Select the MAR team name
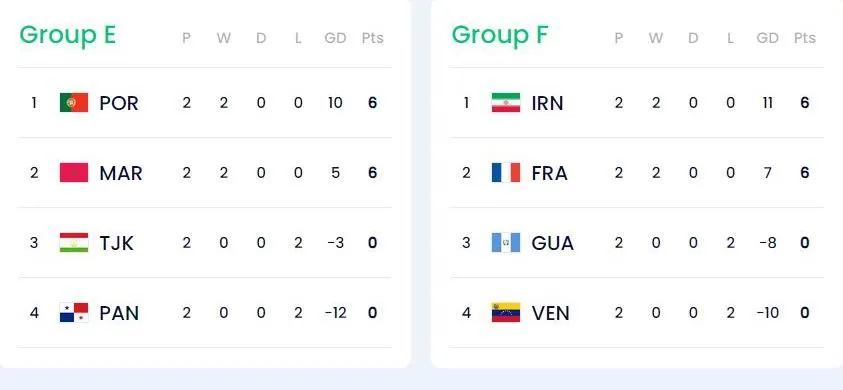The image size is (843, 390). click(x=121, y=173)
